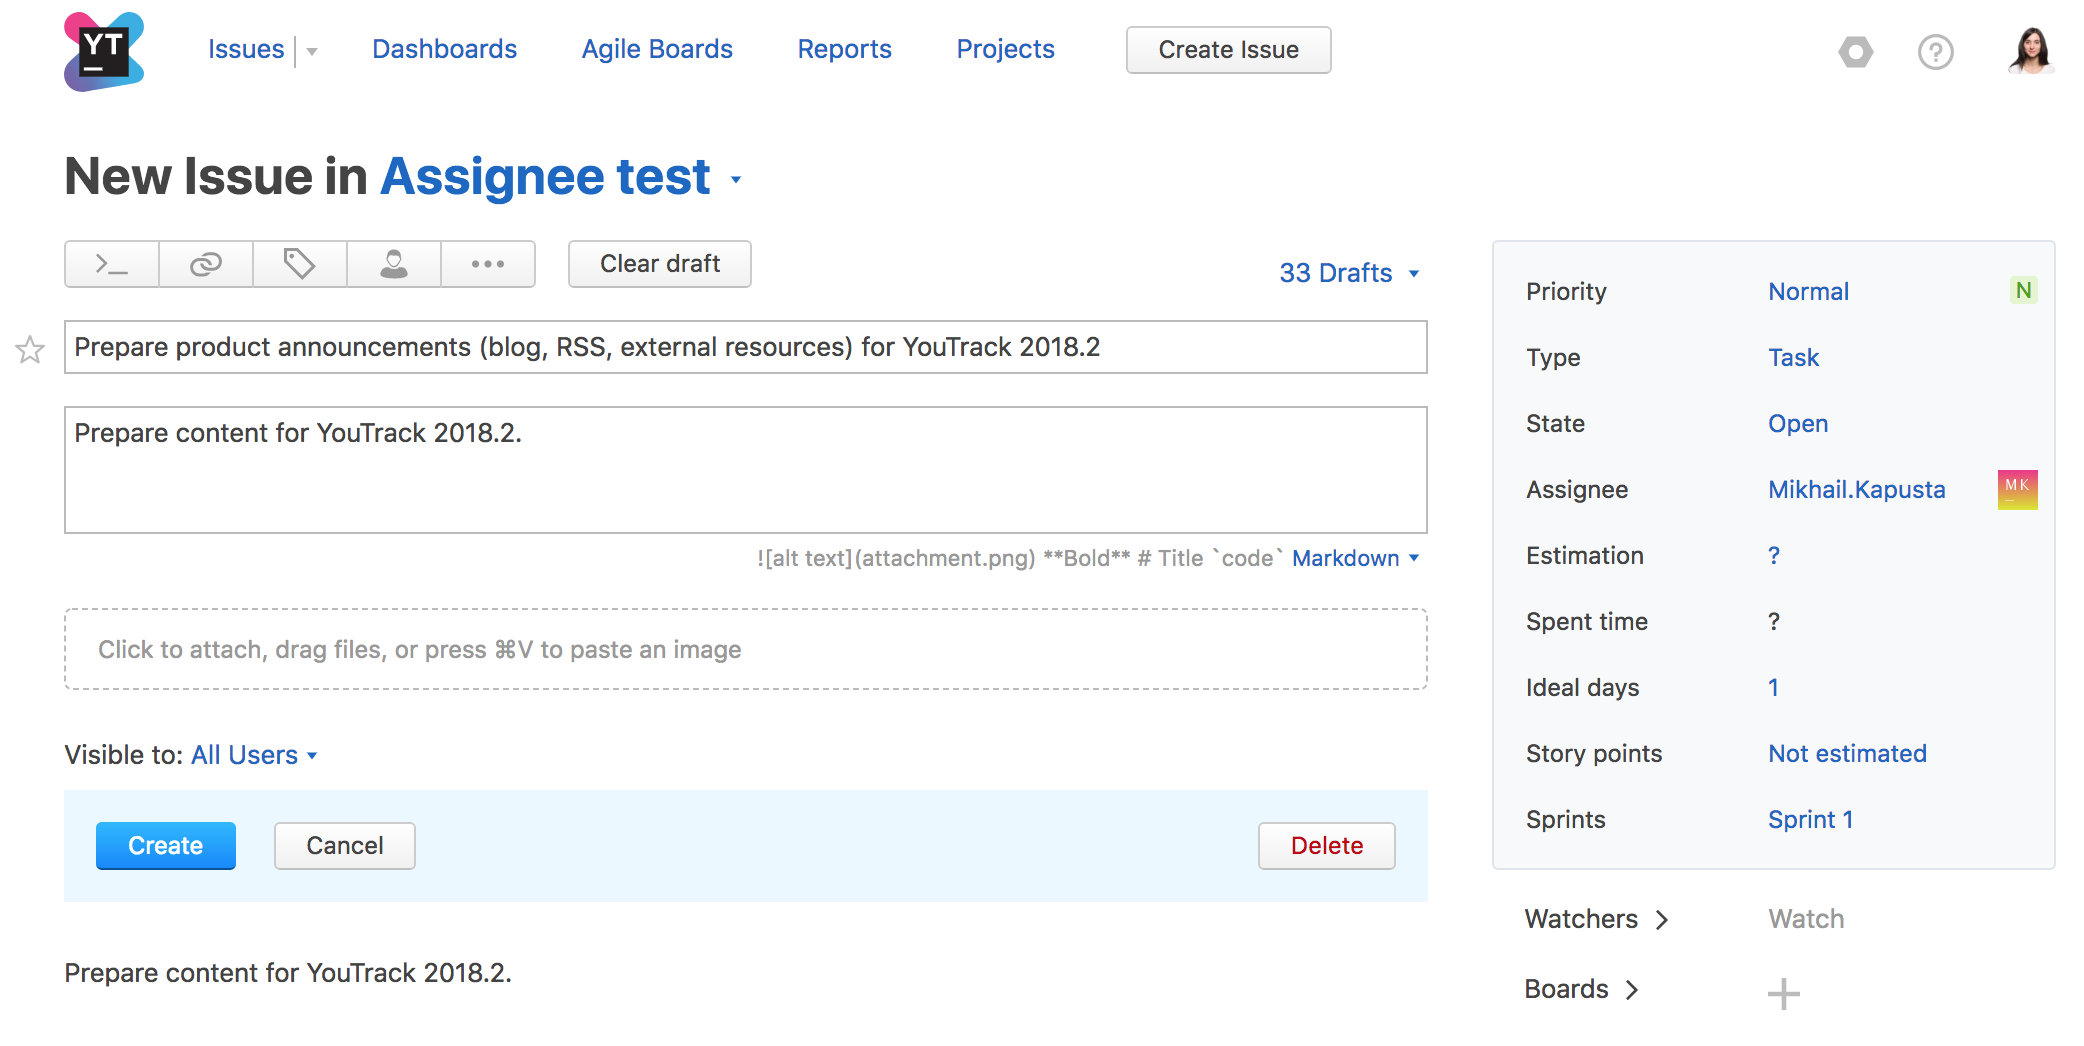Change visibility via All Users dropdown
The height and width of the screenshot is (1046, 2084).
click(x=254, y=755)
